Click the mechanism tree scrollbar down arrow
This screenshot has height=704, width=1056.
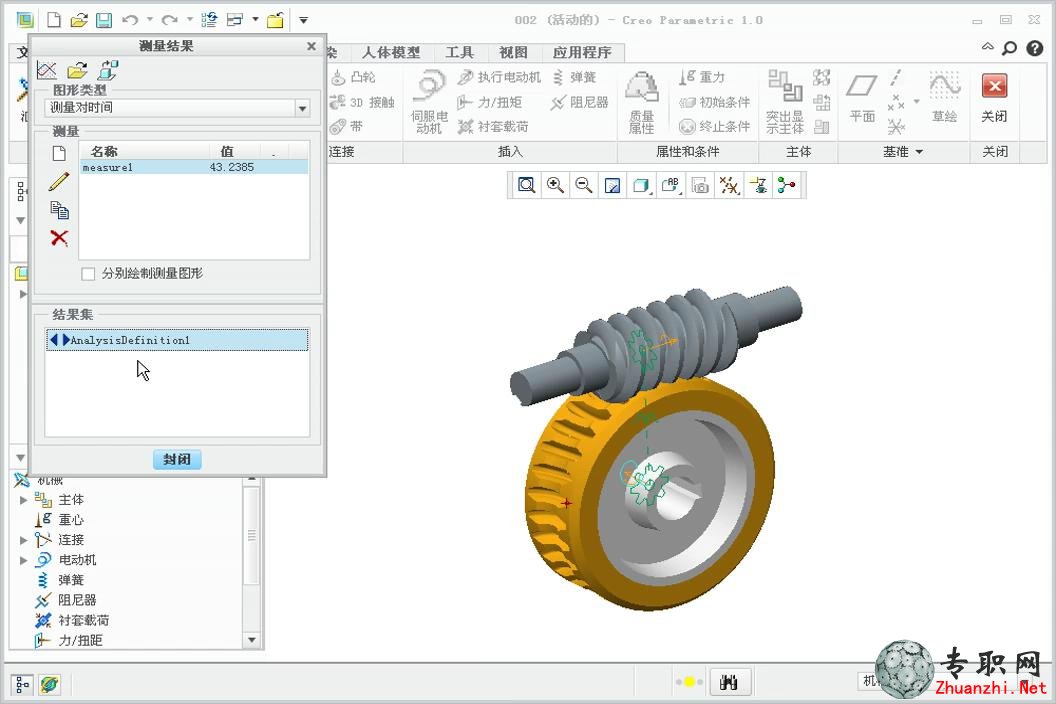[252, 640]
